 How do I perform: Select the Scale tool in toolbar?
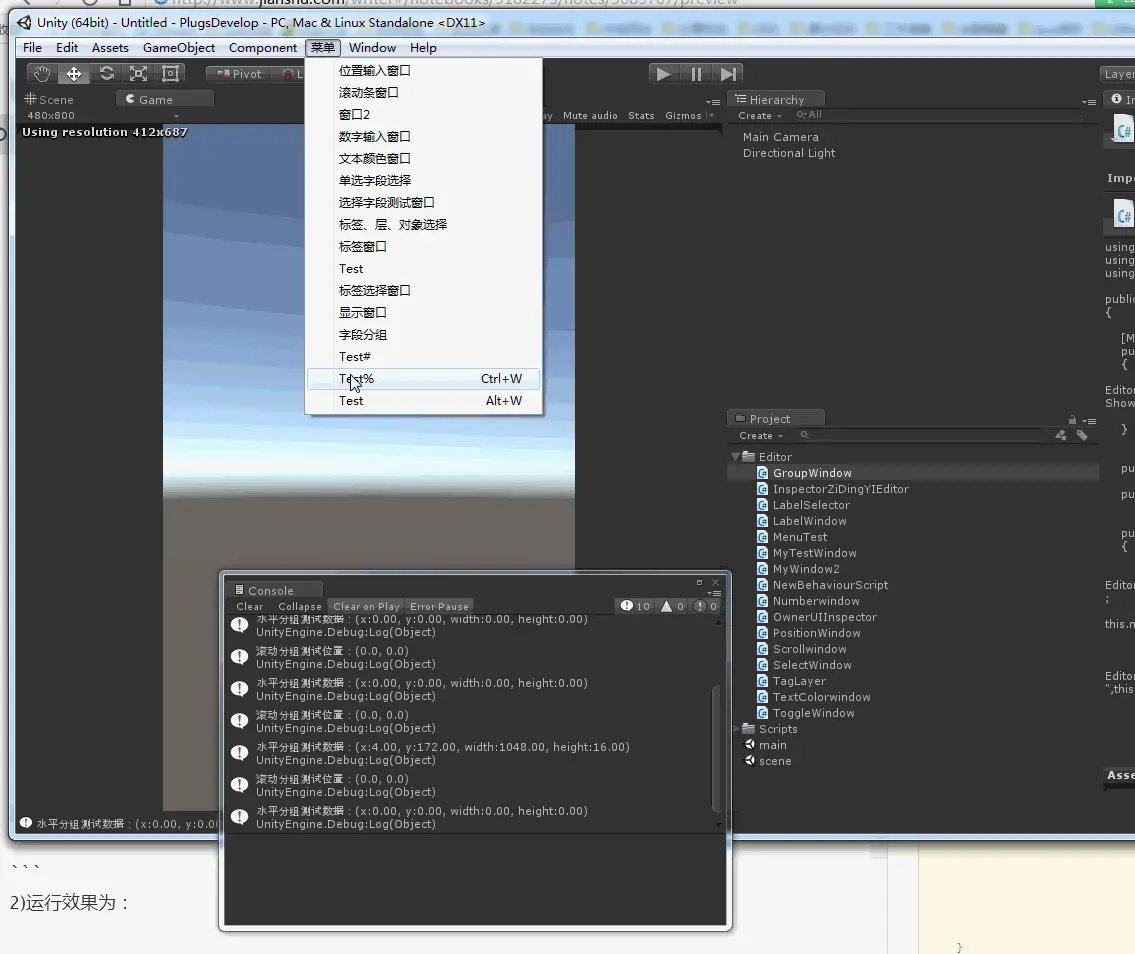[138, 74]
